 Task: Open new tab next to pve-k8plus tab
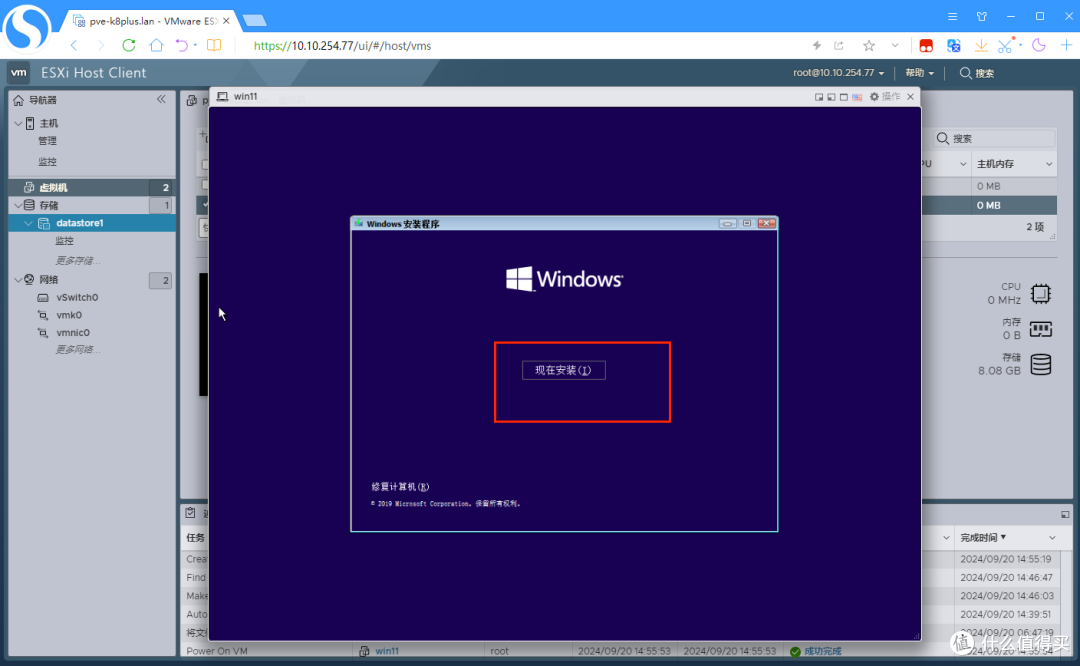255,21
